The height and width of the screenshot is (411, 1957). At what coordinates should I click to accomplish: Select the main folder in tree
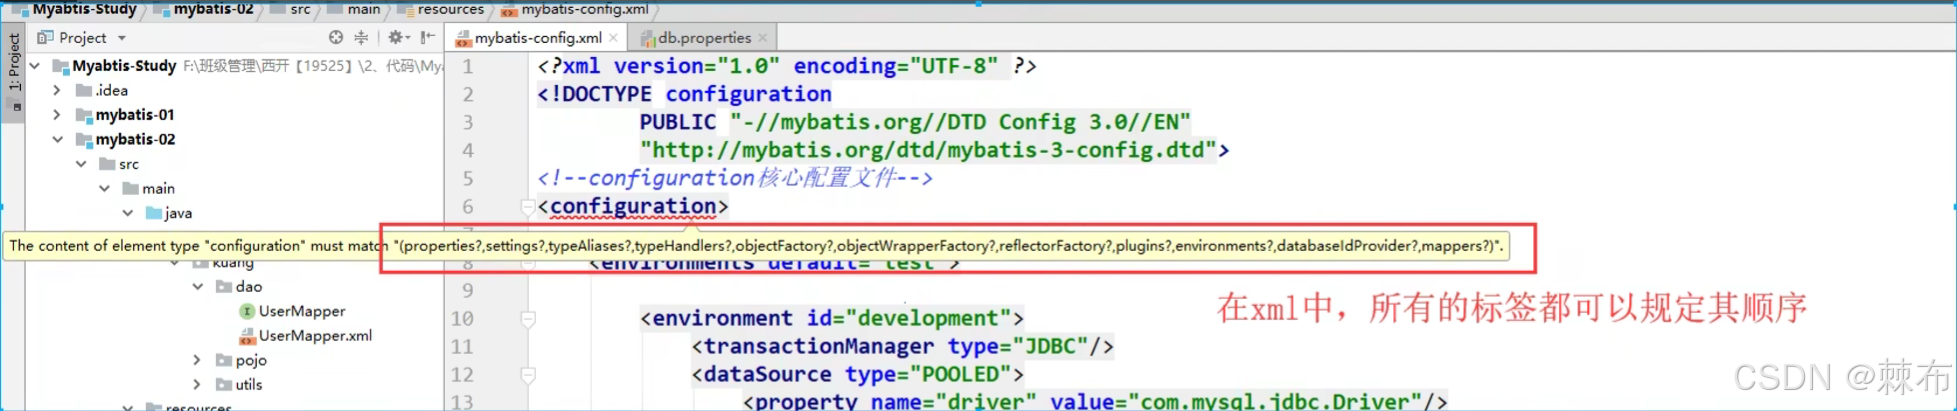pyautogui.click(x=158, y=188)
